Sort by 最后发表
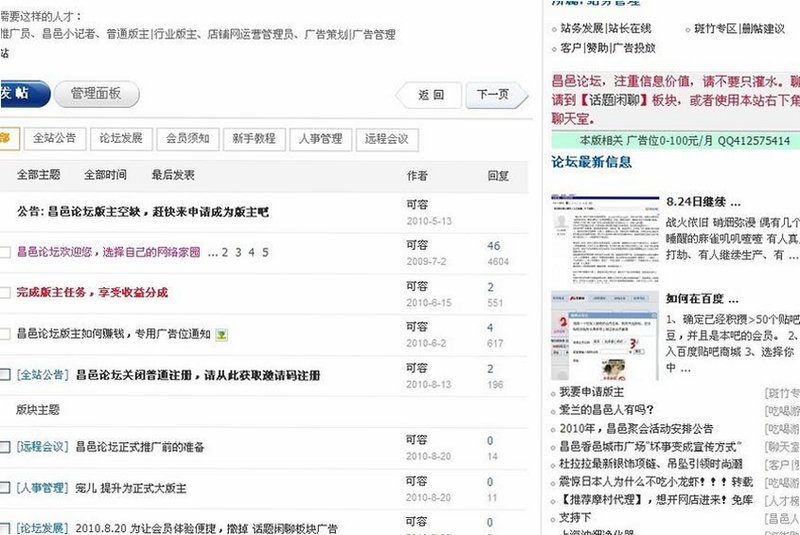This screenshot has height=535, width=800. point(173,175)
